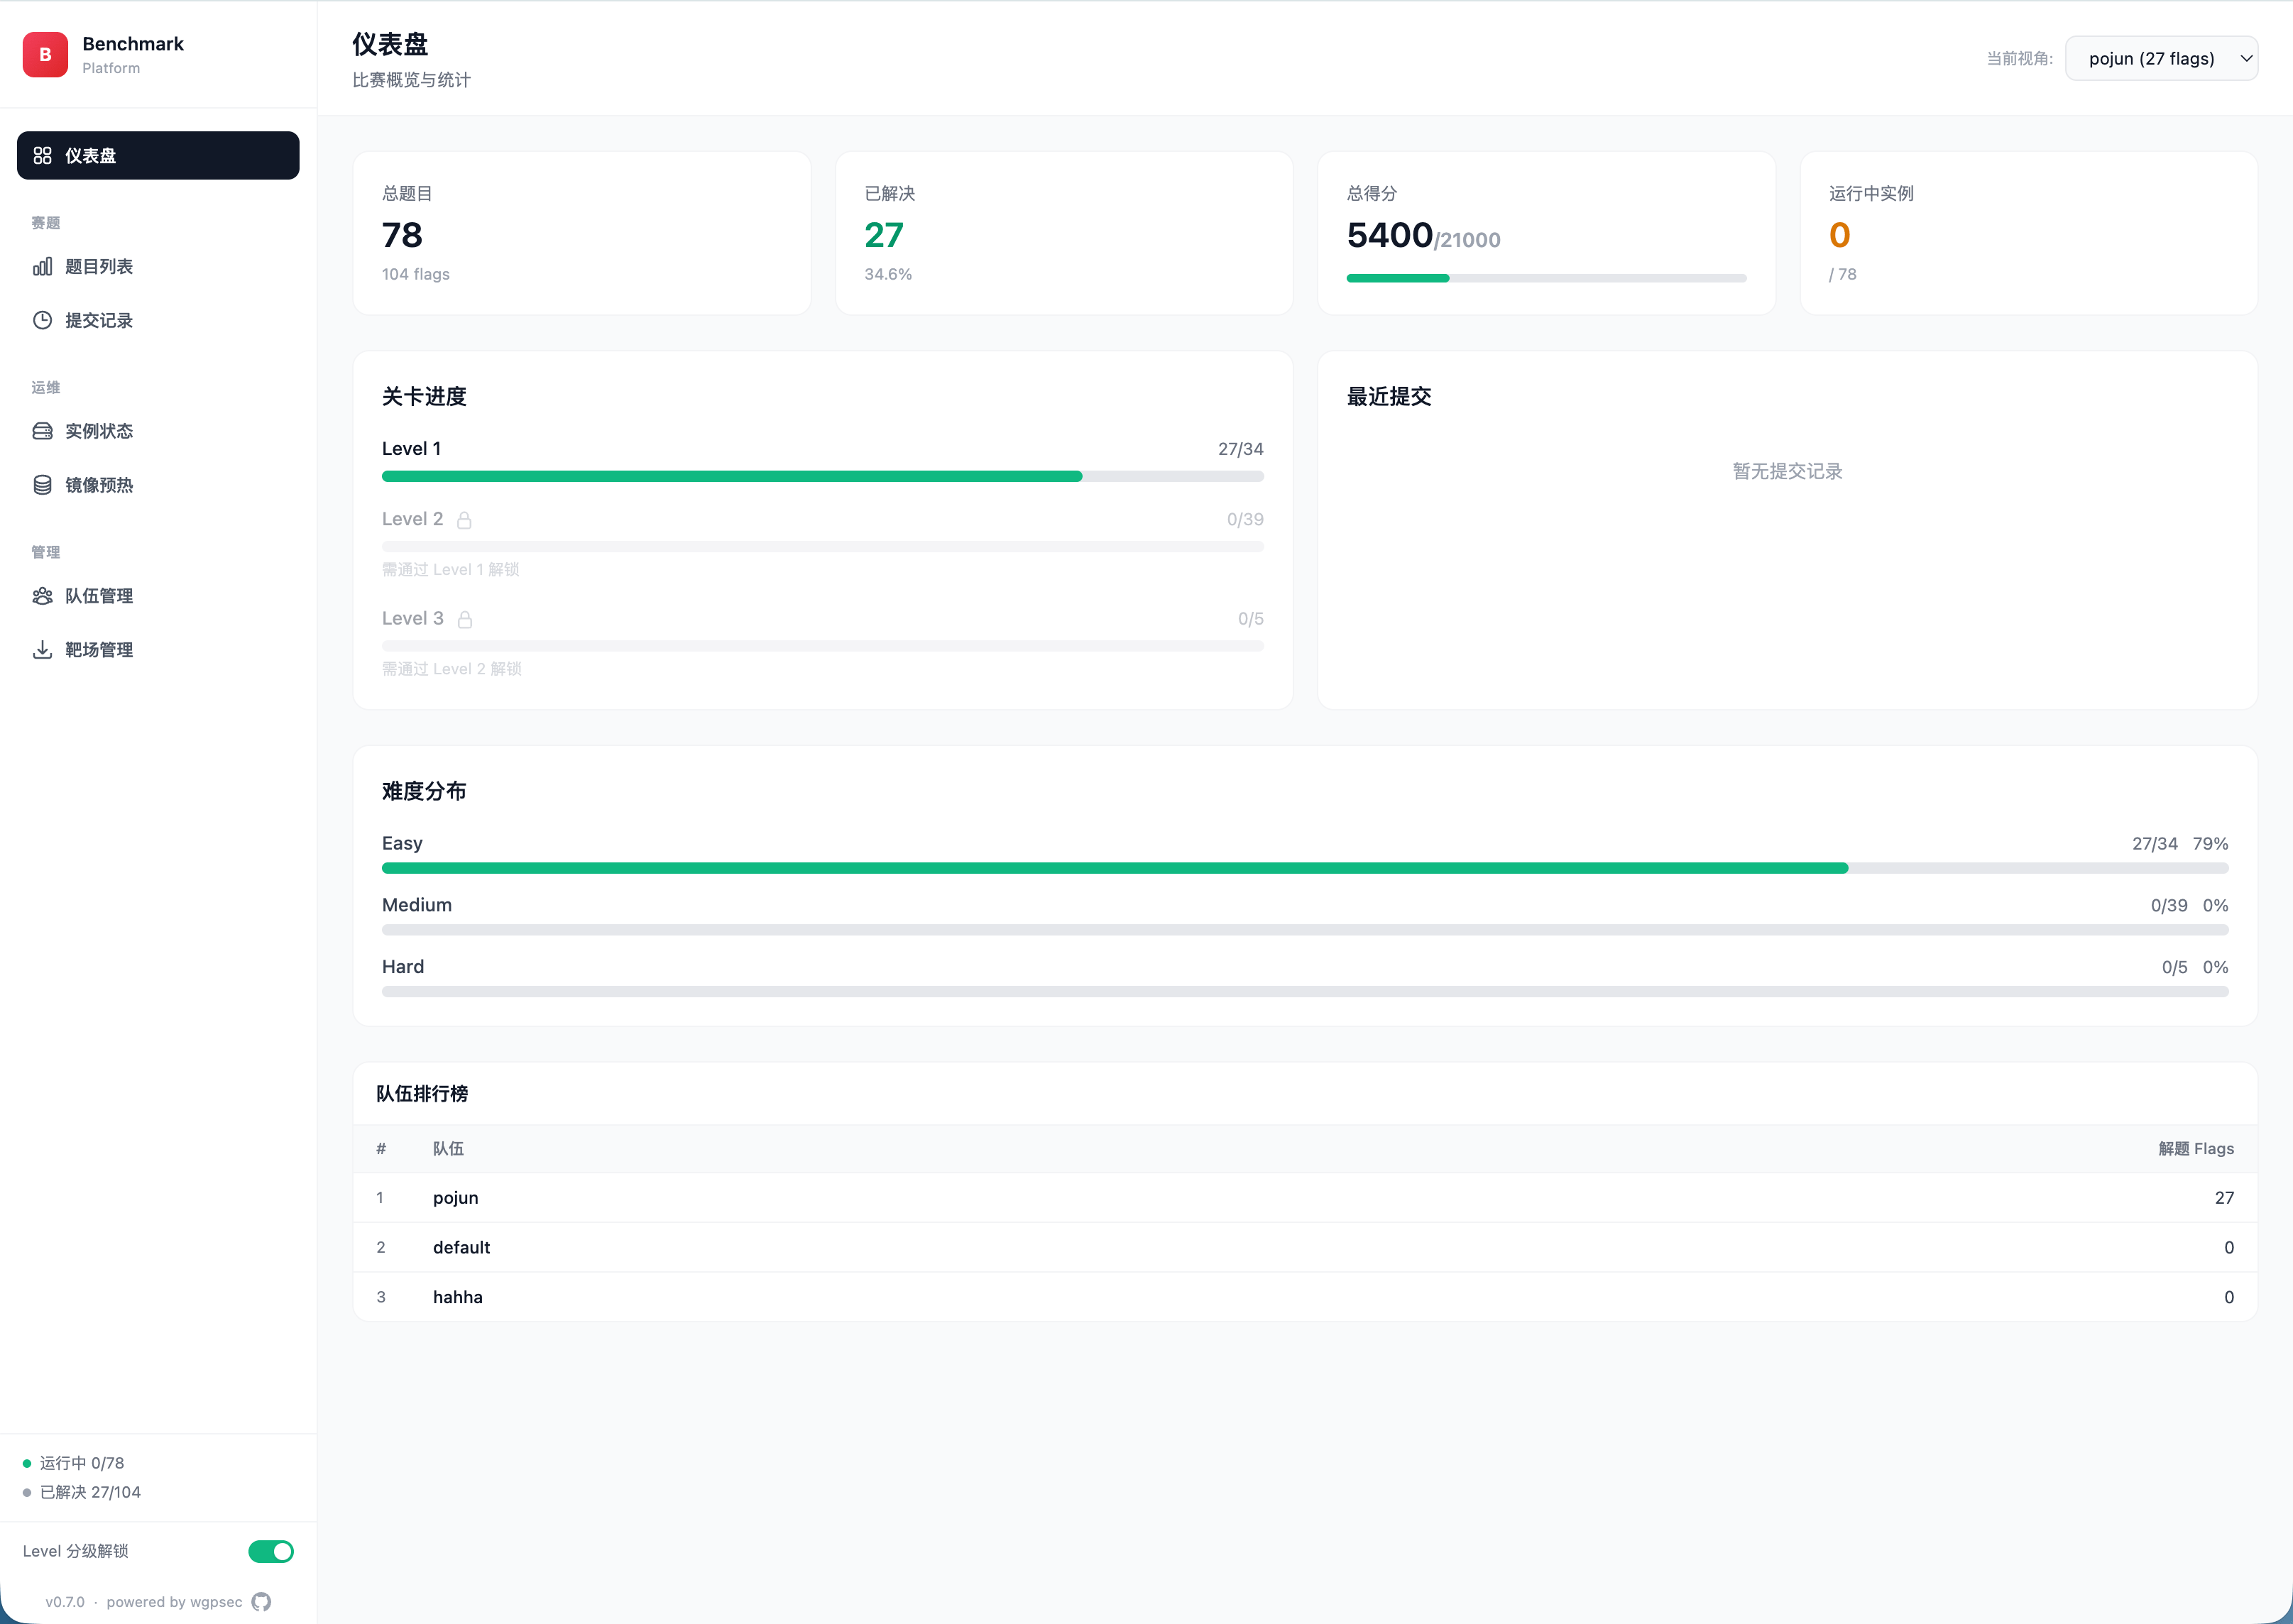Select the pojun row in leaderboard
This screenshot has height=1624, width=2293.
pyautogui.click(x=1305, y=1198)
